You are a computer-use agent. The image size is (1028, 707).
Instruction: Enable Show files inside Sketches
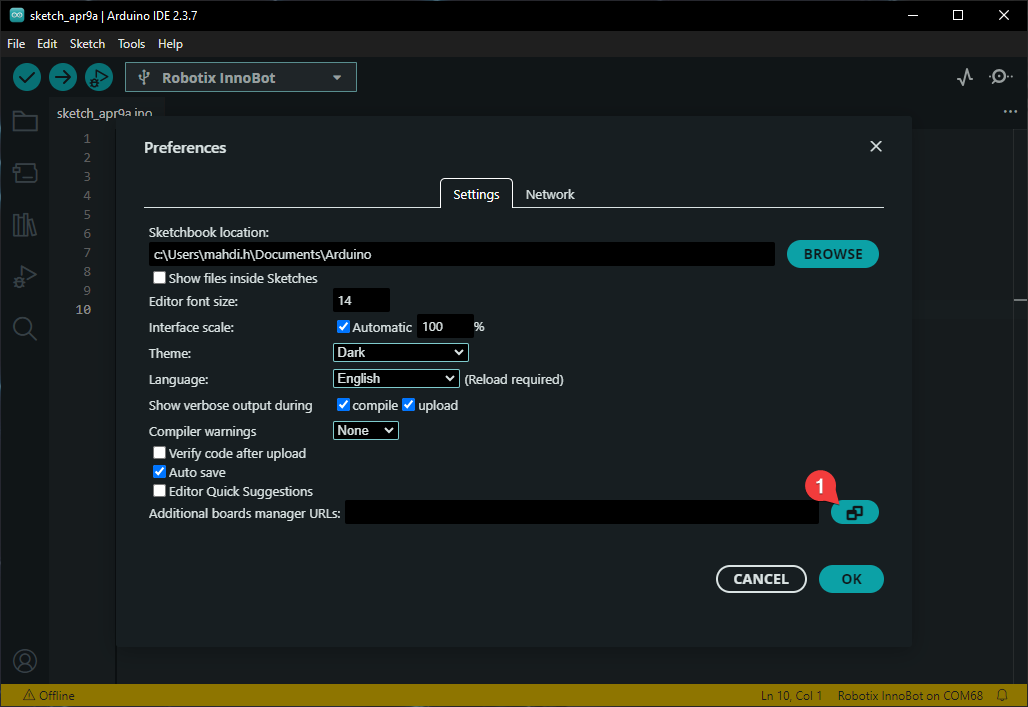(159, 278)
